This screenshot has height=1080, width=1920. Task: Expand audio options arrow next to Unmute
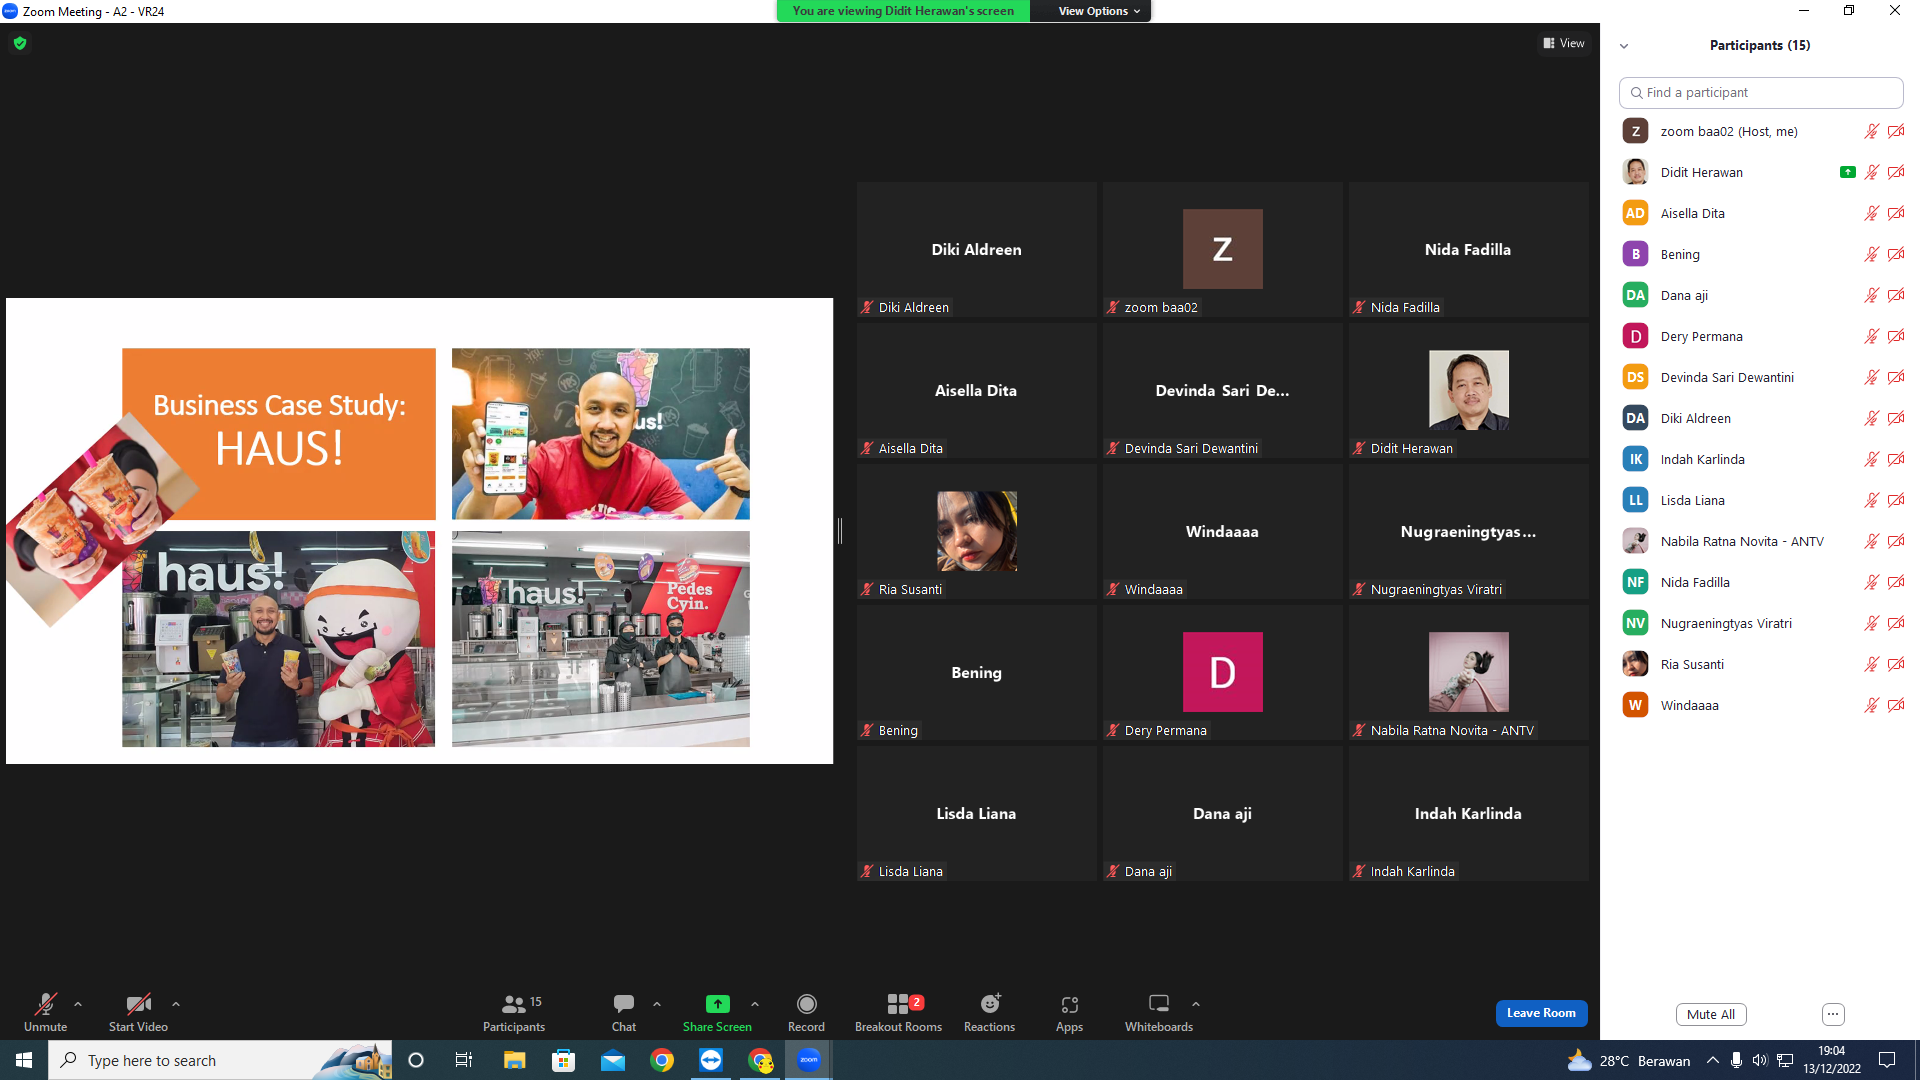[78, 1004]
